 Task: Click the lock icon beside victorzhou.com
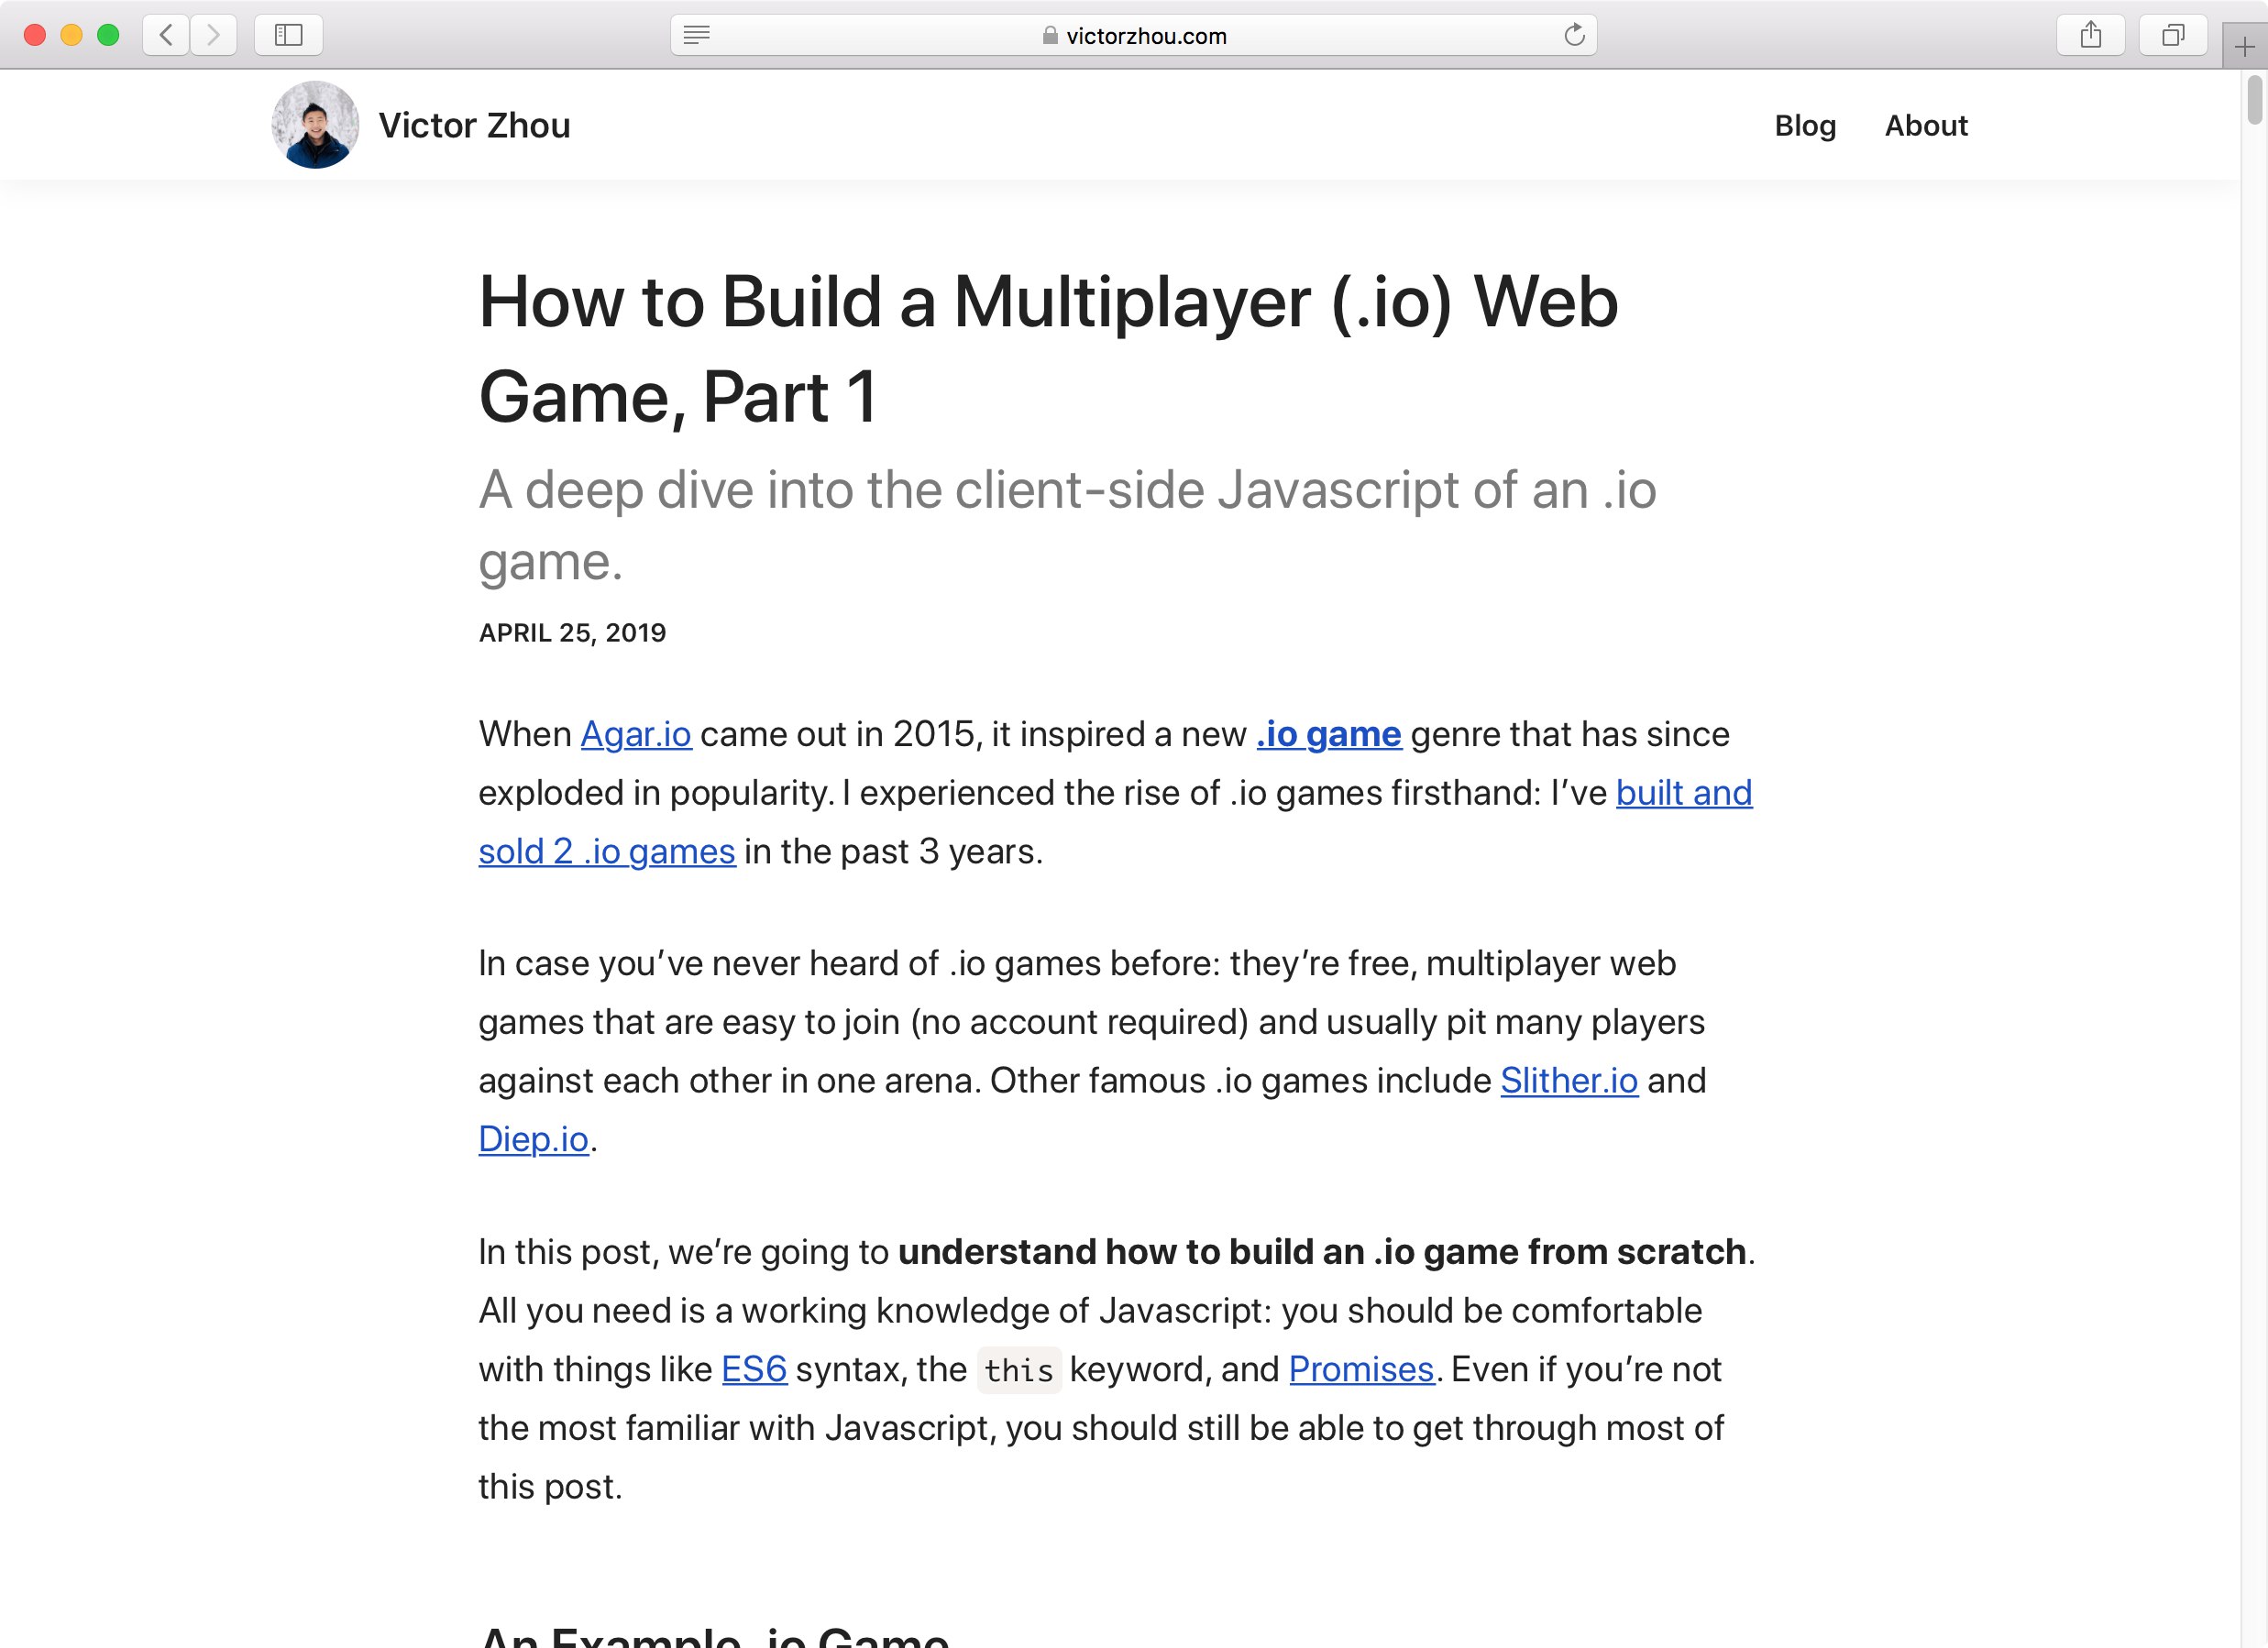1049,35
